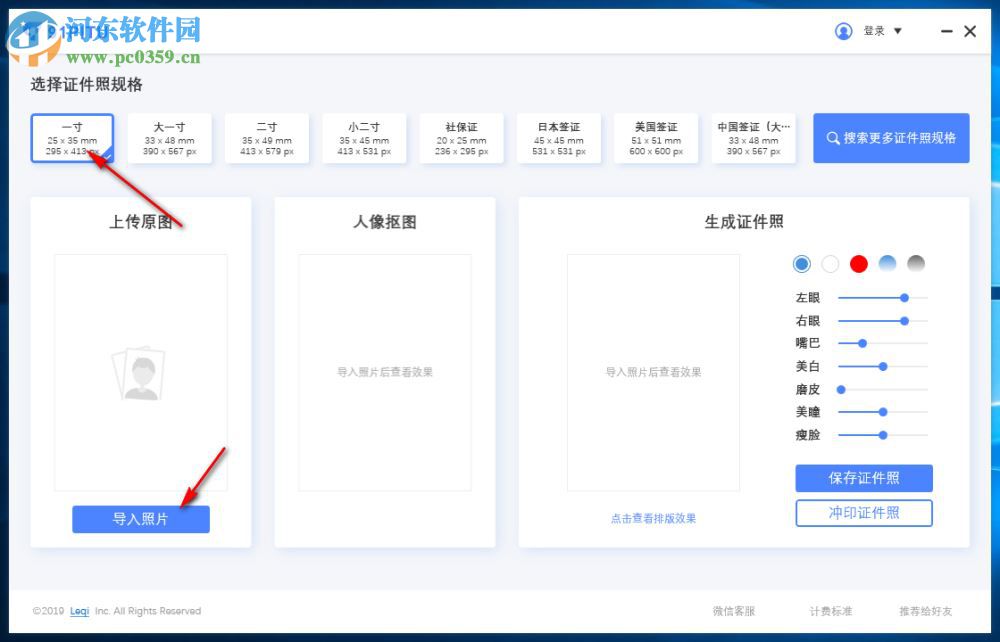Screen dimensions: 1000x642
Task: Select the 大一寸 photo spec
Action: (170, 138)
